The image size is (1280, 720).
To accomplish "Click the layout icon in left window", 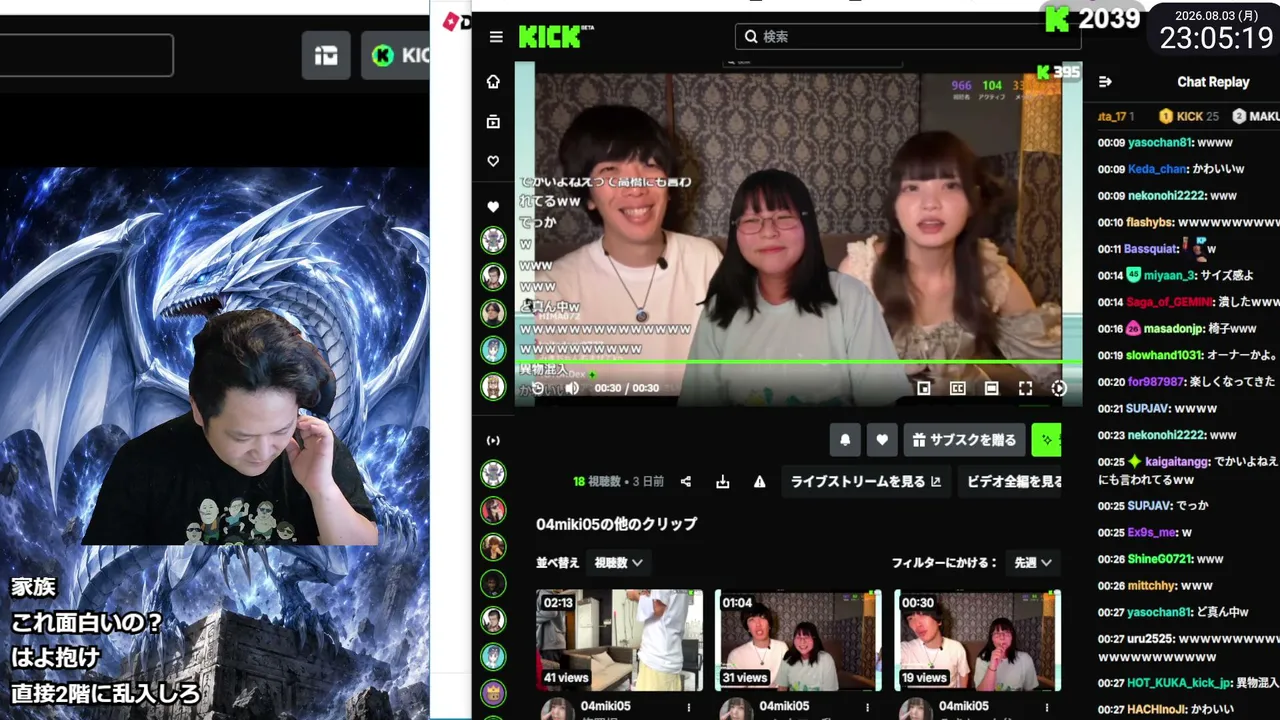I will pyautogui.click(x=326, y=56).
